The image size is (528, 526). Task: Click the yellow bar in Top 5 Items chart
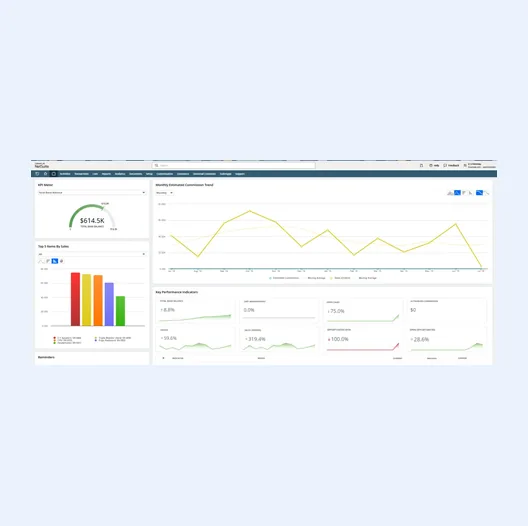pos(87,300)
